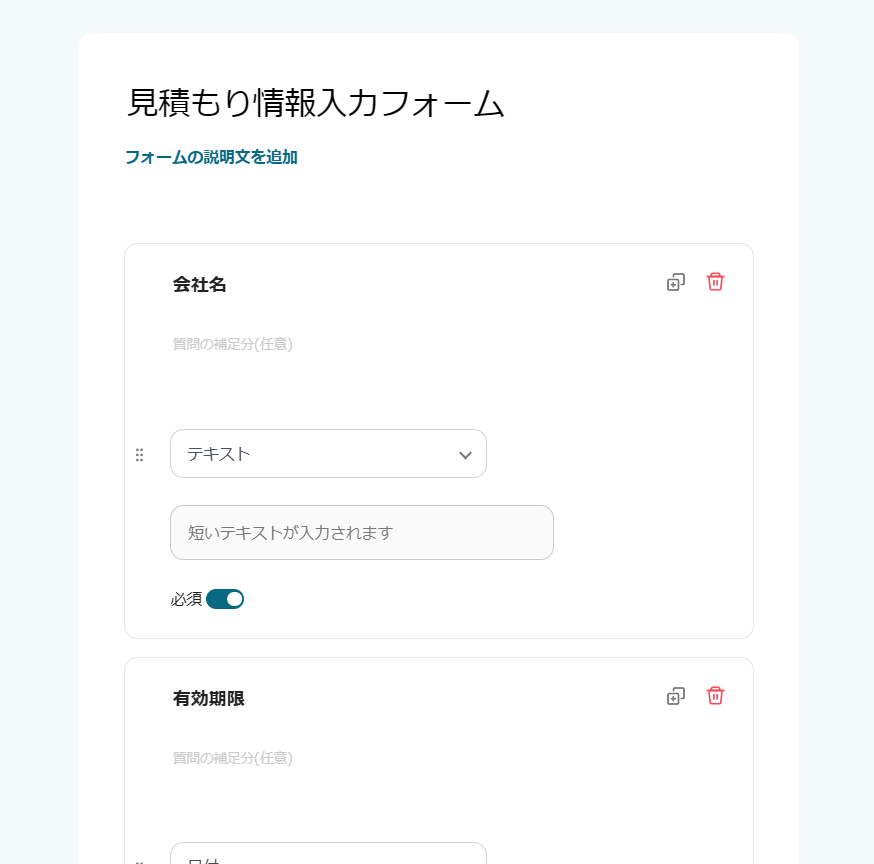Open the テキスト question type dropdown
This screenshot has height=864, width=874.
328,453
